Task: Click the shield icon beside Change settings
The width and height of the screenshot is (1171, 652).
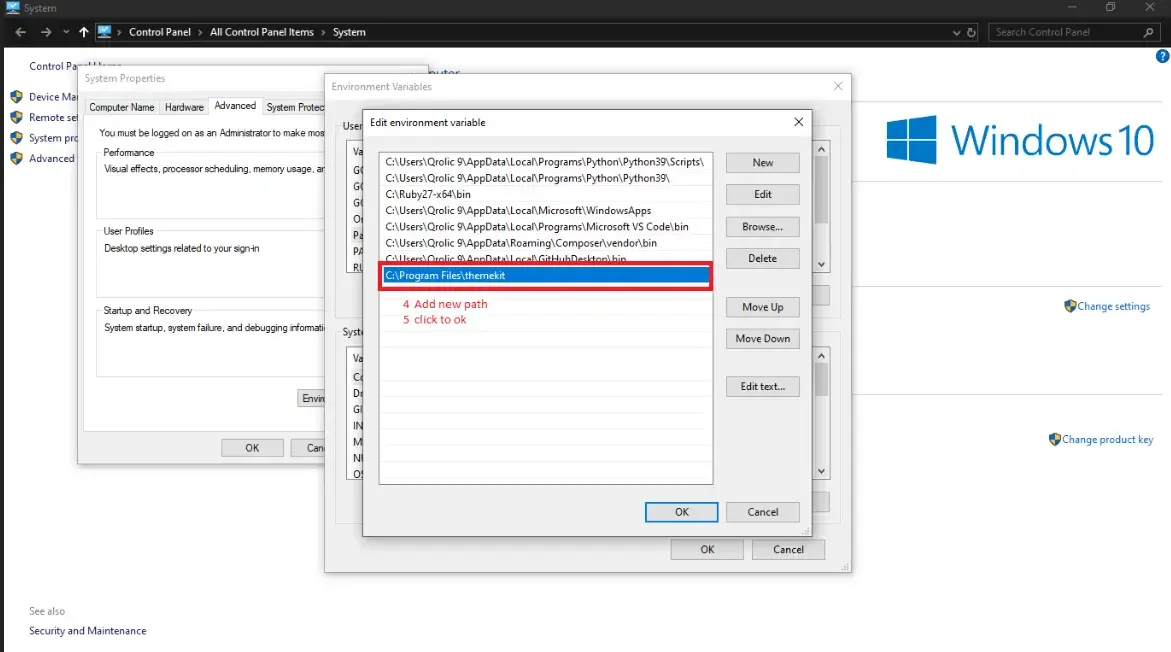Action: 1070,306
